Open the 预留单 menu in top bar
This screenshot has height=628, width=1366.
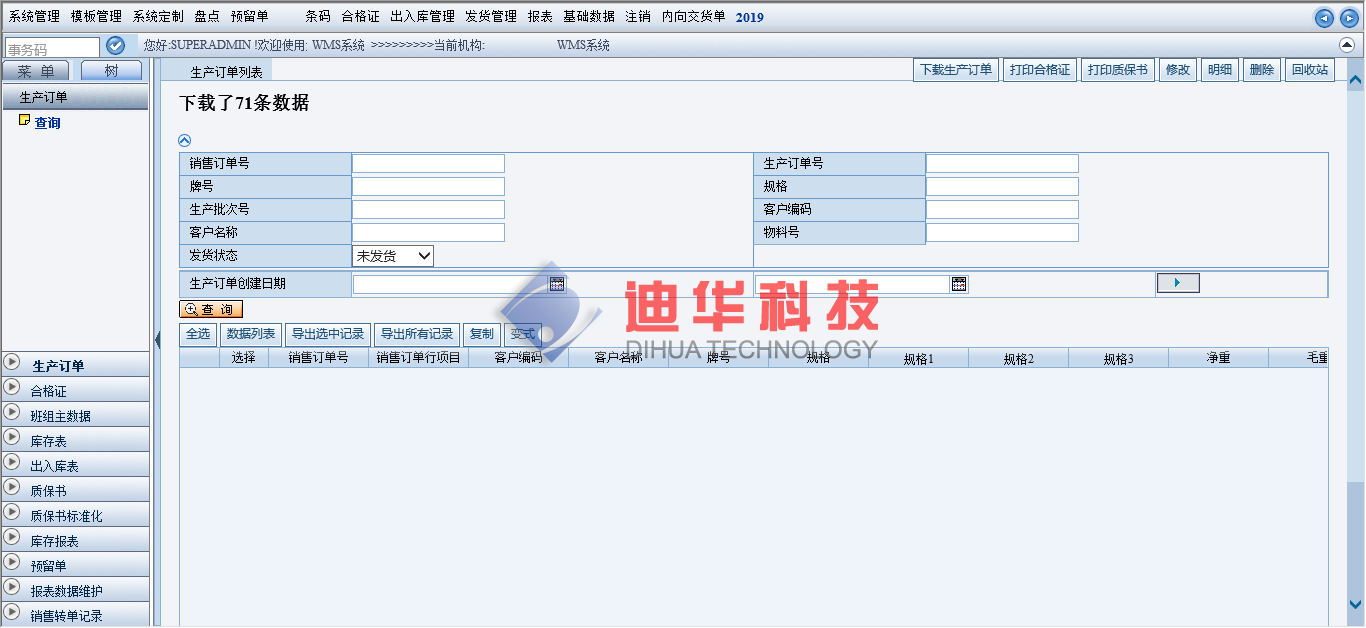click(x=249, y=17)
